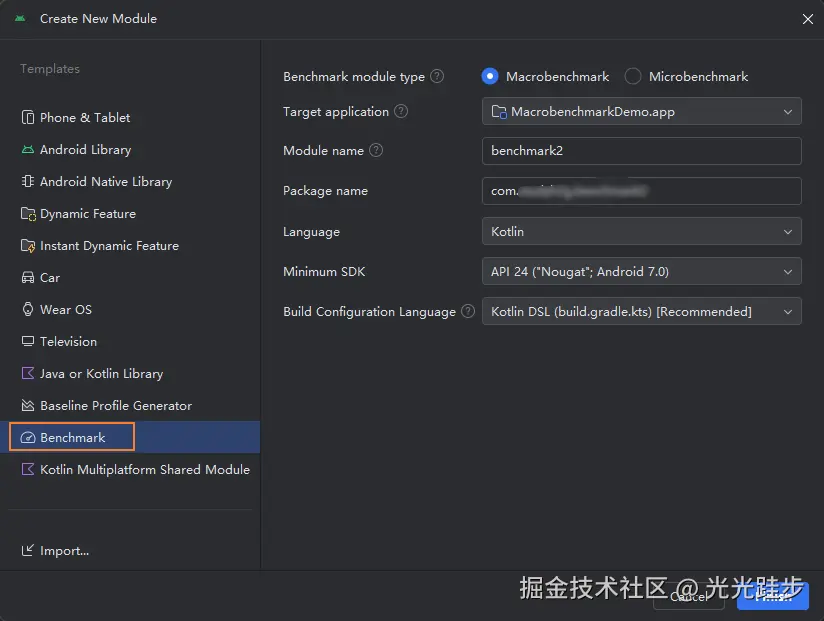824x621 pixels.
Task: Click the Benchmark gauge icon
Action: [x=28, y=438]
